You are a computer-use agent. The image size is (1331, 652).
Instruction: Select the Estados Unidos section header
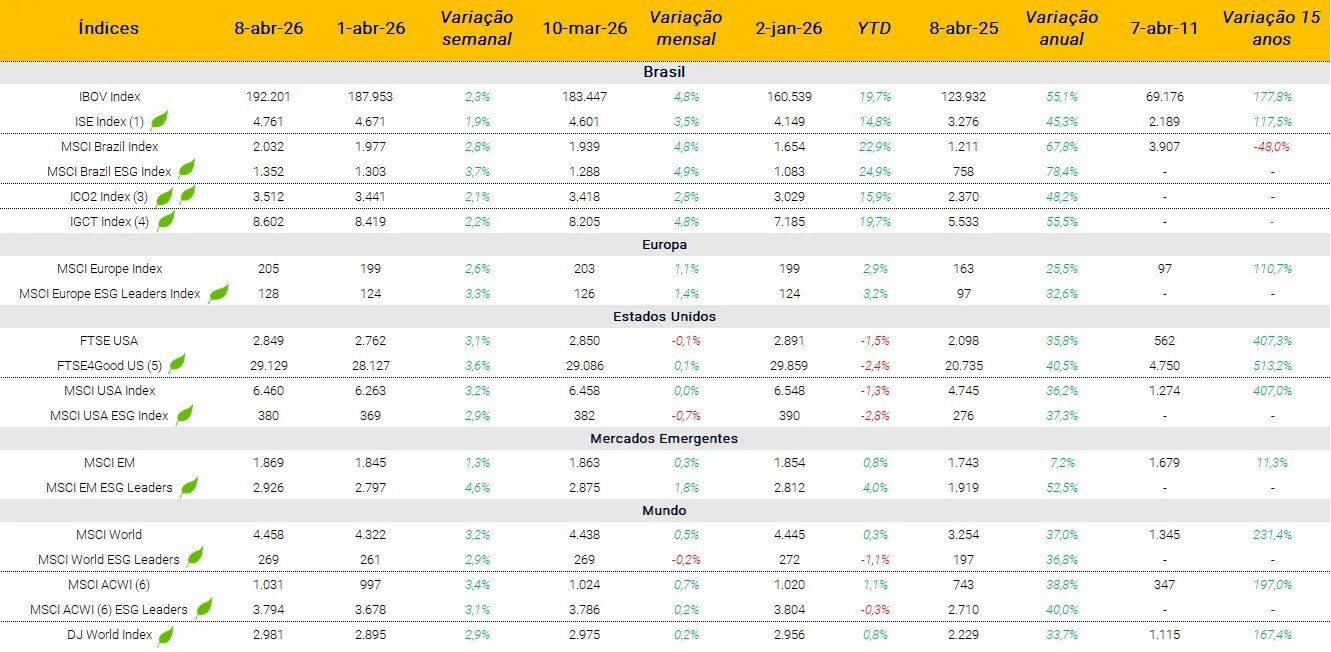click(664, 316)
